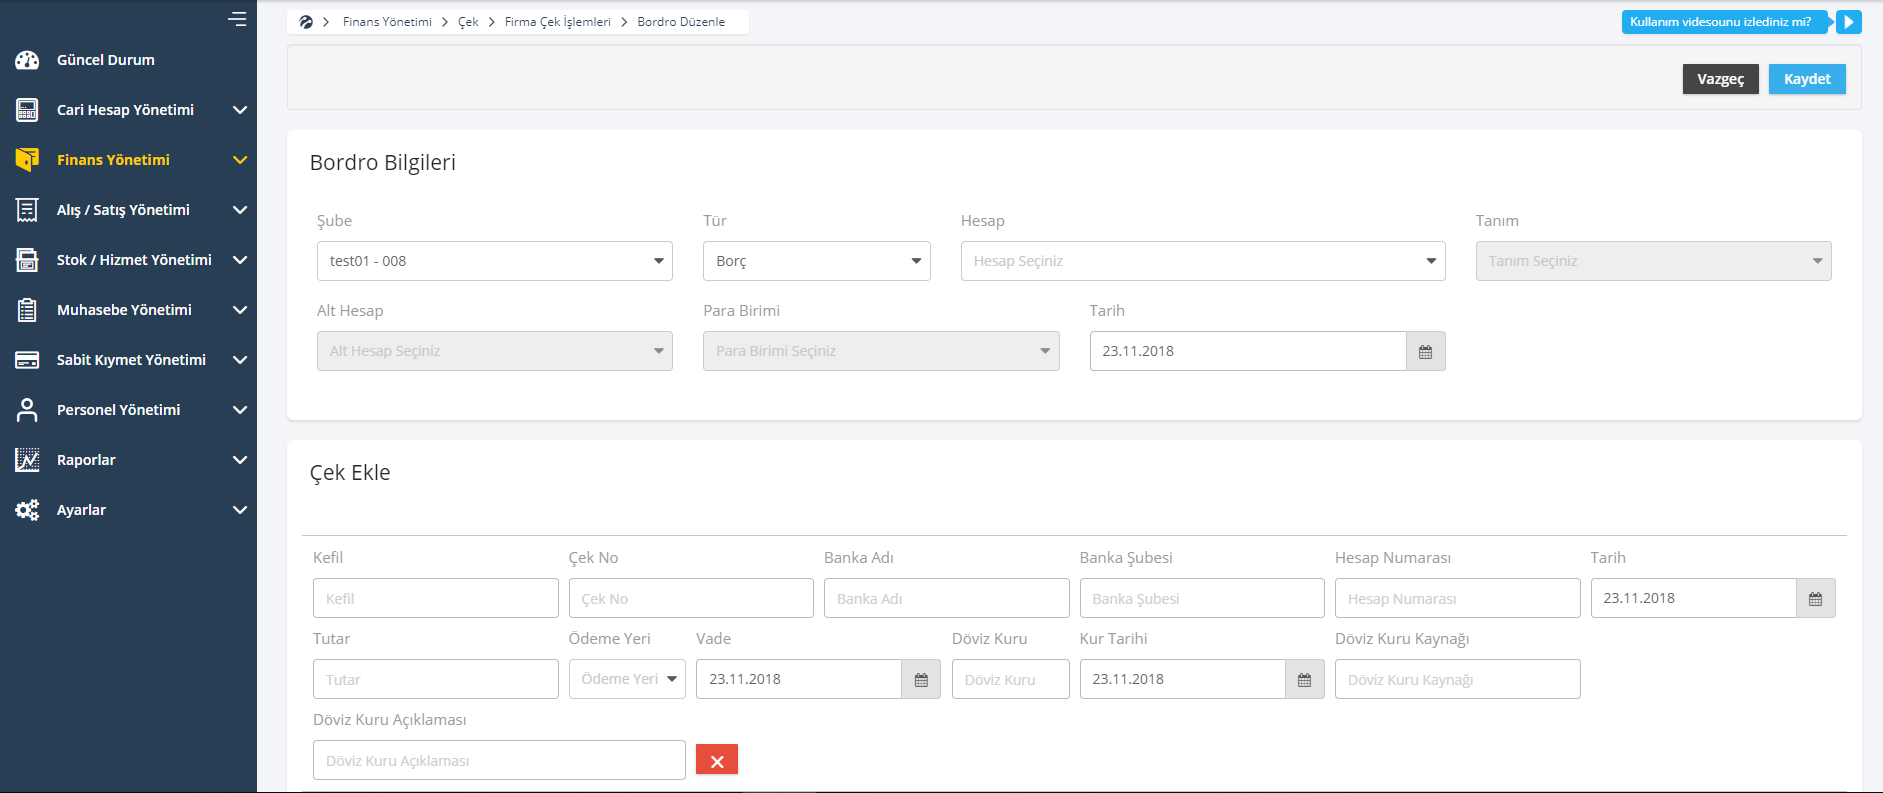1883x793 pixels.
Task: Expand Raporlar menu chevron
Action: click(x=240, y=460)
